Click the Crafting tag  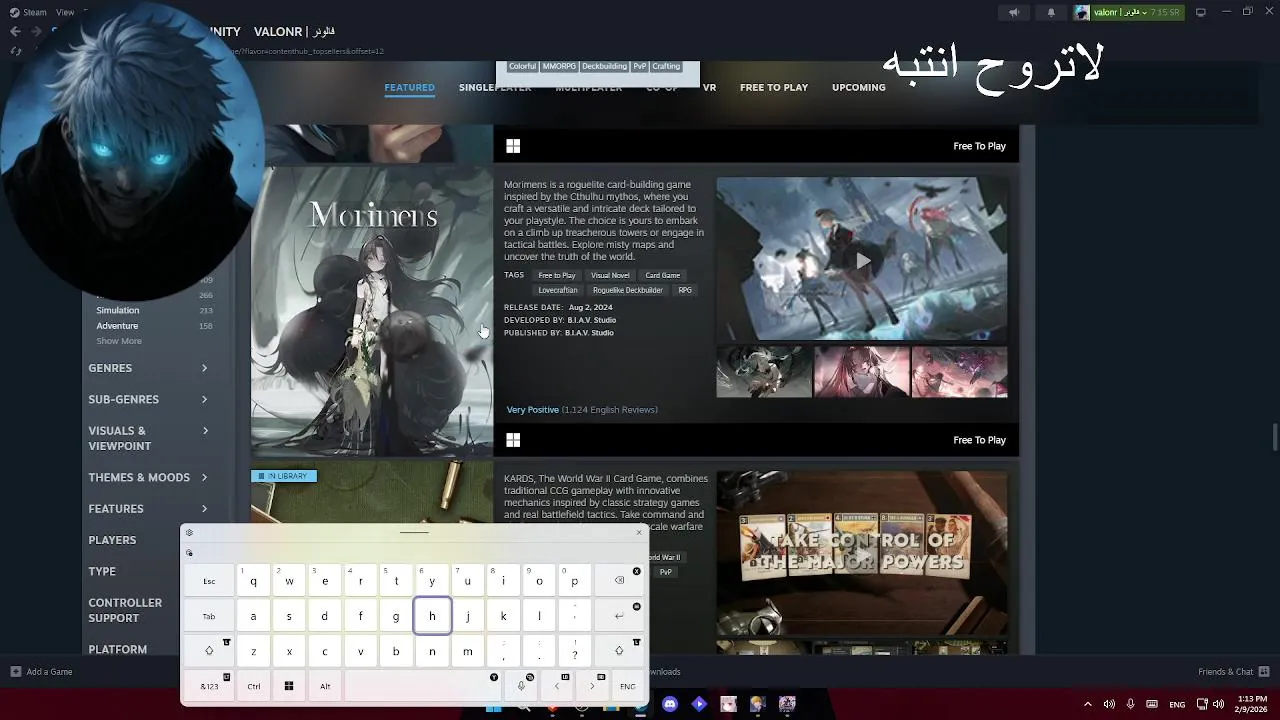(x=666, y=66)
